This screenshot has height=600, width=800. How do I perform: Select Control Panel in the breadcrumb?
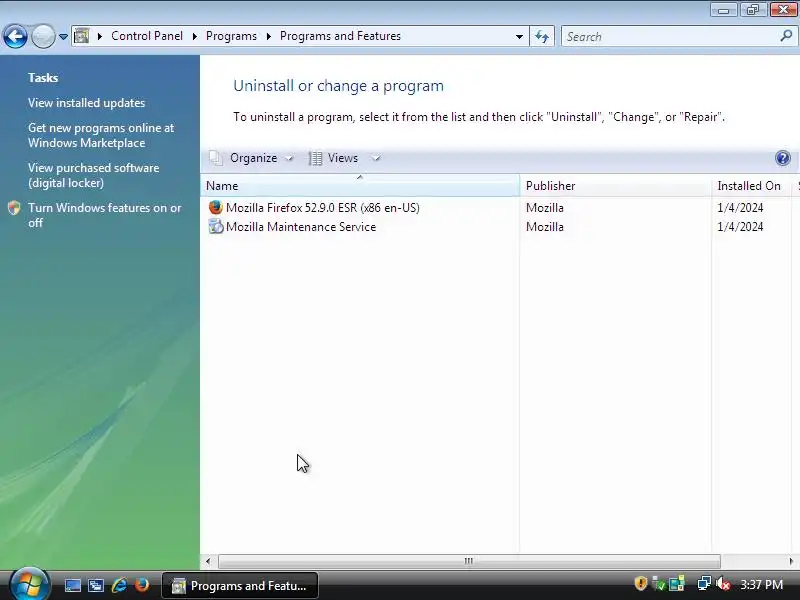pyautogui.click(x=147, y=36)
